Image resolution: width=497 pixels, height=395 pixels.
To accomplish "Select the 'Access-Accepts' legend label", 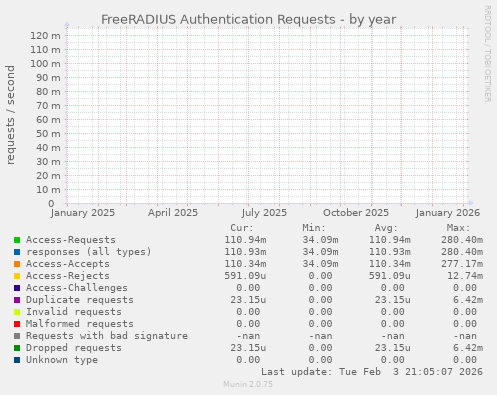I will (68, 264).
